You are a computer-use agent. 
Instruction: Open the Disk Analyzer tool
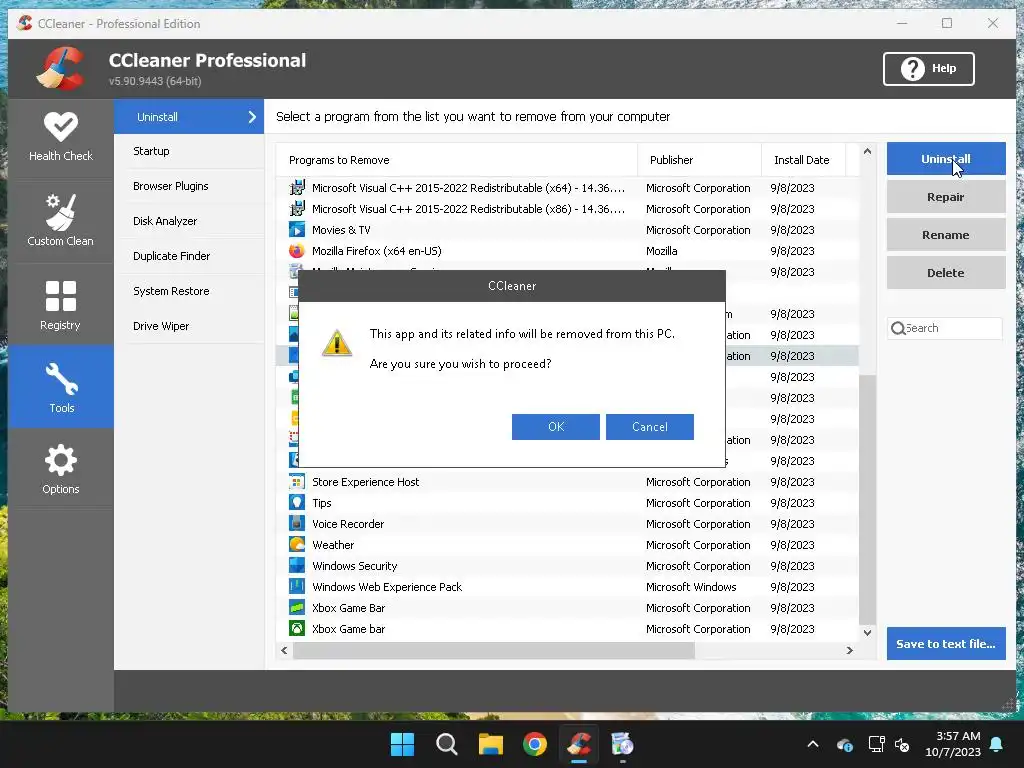[x=189, y=221]
